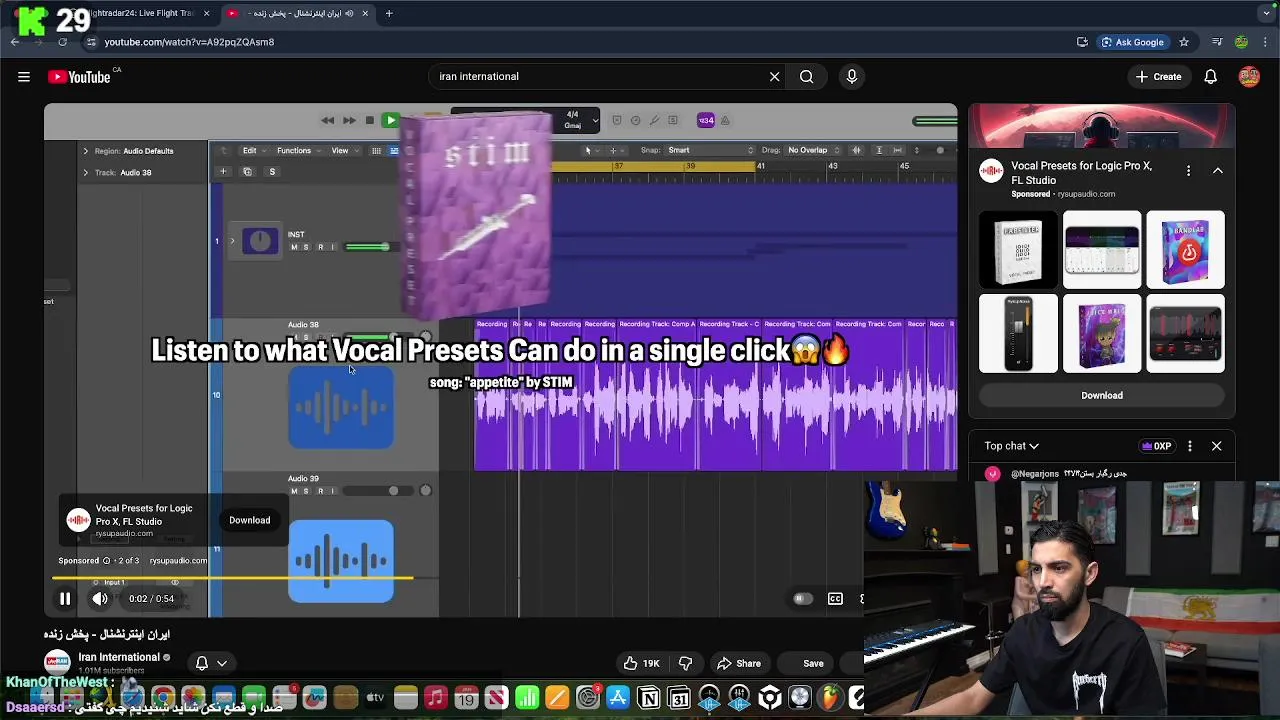Image resolution: width=1280 pixels, height=720 pixels.
Task: Click Download in the sidebar ad panel
Action: [x=1102, y=395]
